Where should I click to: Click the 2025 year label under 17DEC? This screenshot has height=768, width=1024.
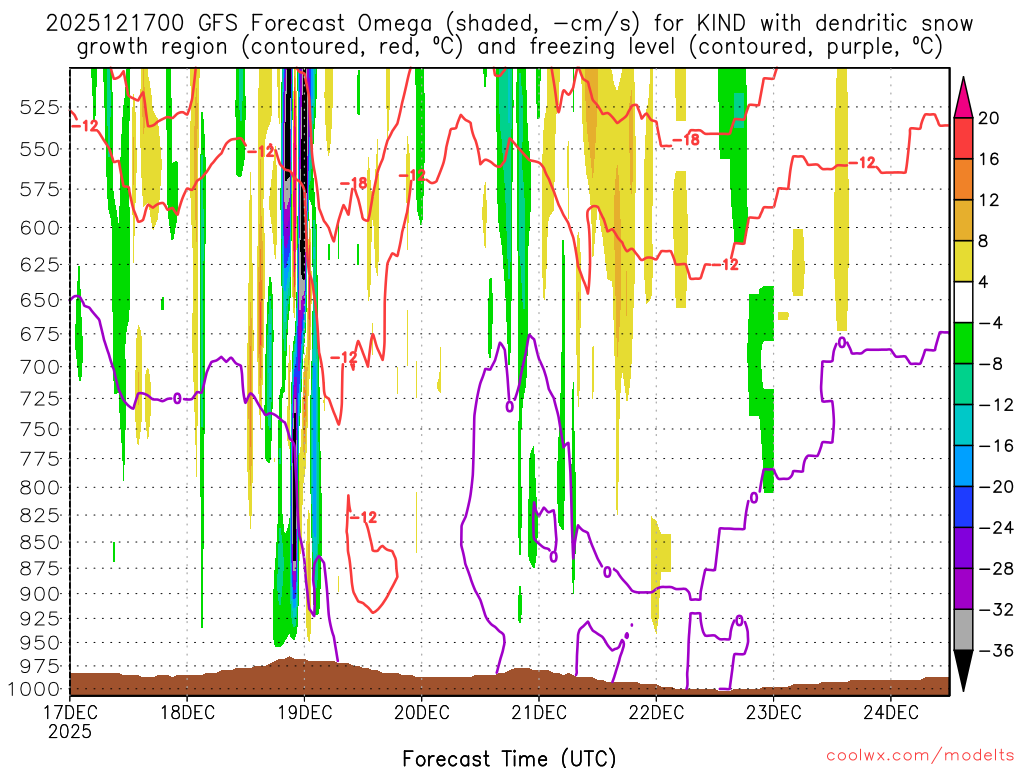(x=70, y=732)
